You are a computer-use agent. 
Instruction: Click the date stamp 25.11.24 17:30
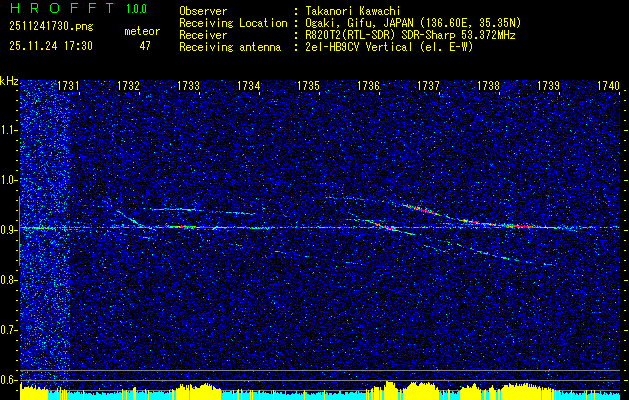pyautogui.click(x=51, y=46)
